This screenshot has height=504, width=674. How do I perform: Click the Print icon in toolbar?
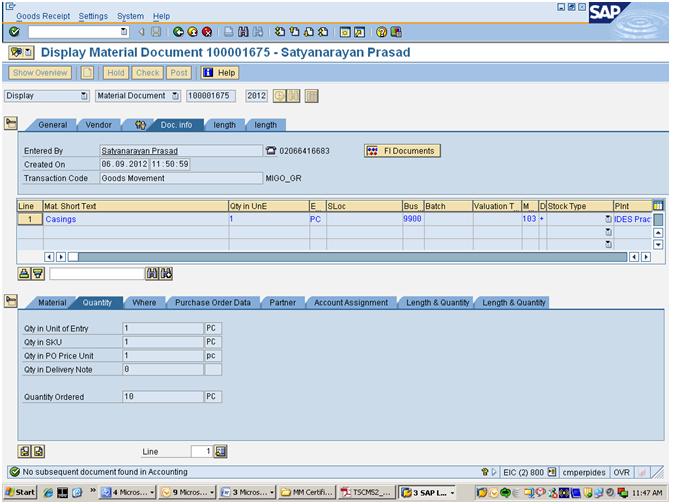(229, 32)
